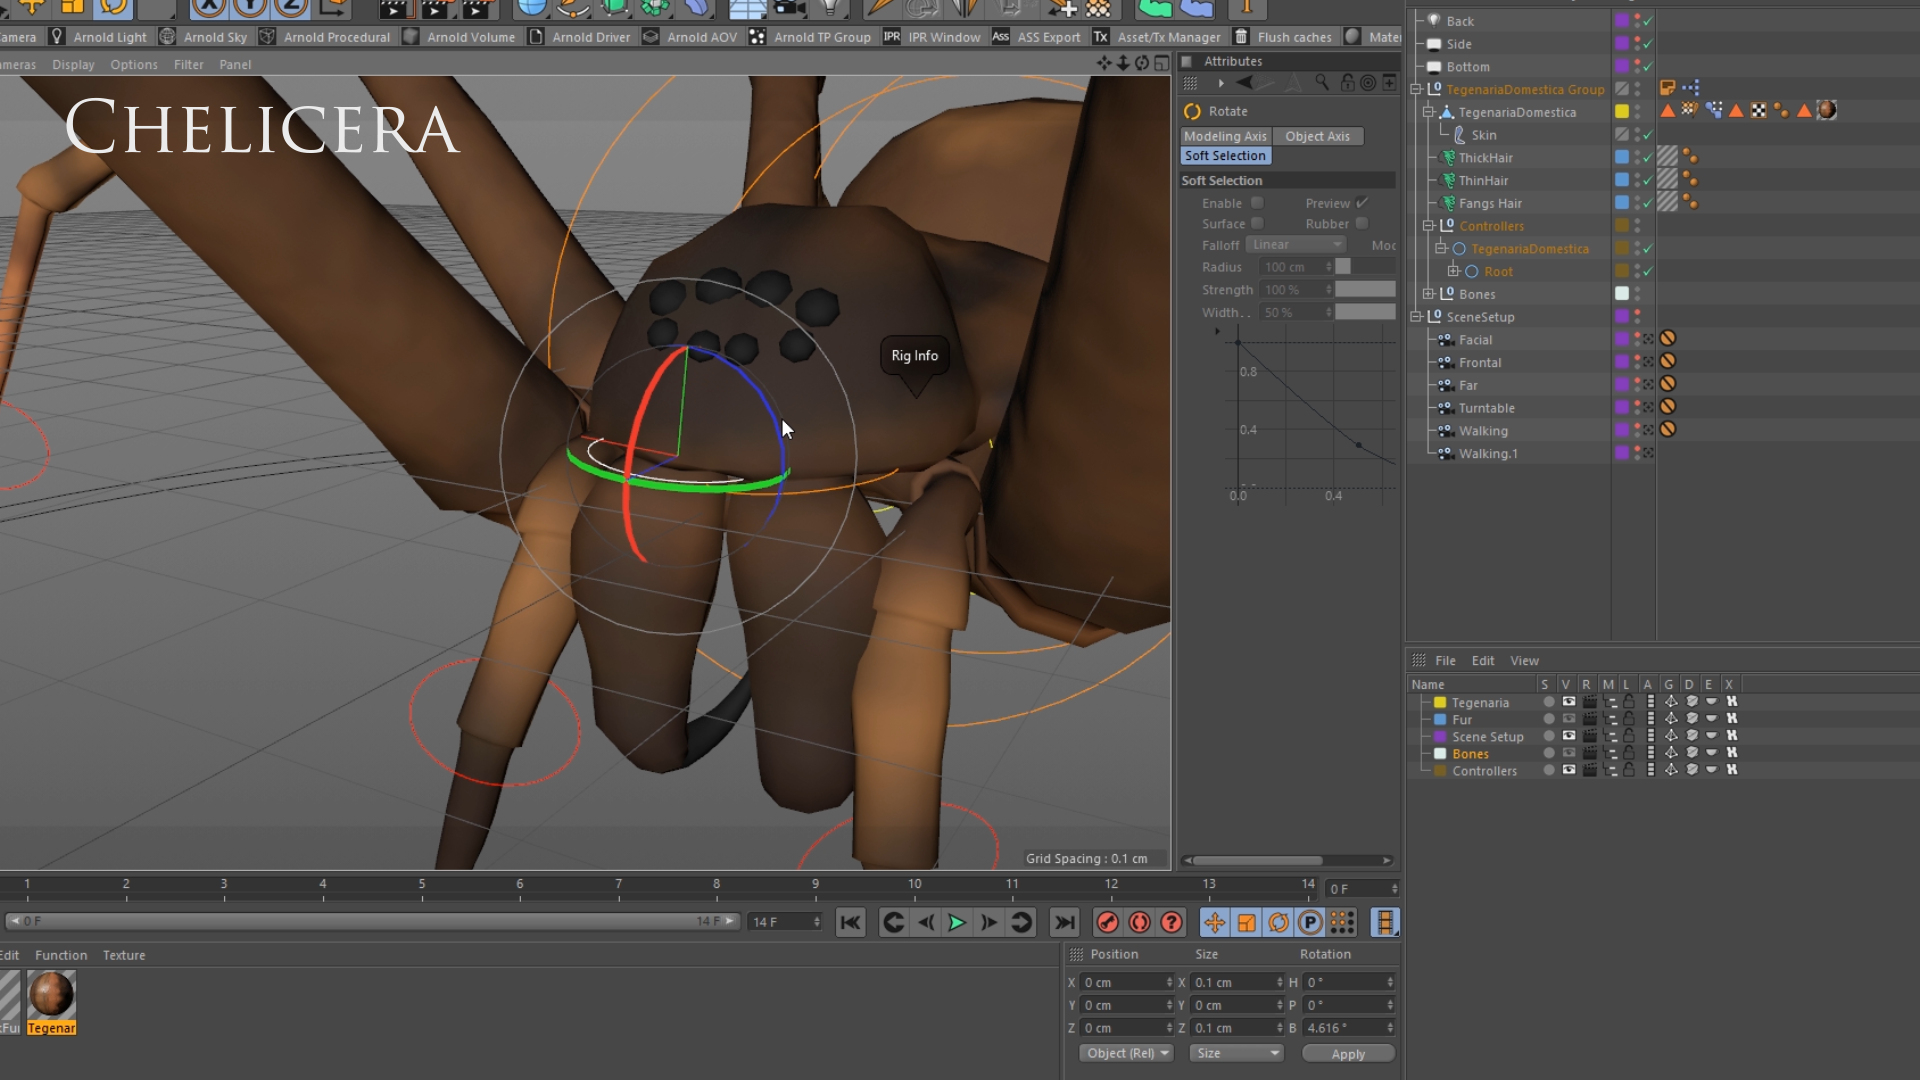Toggle the Surface checkbox

click(1257, 224)
